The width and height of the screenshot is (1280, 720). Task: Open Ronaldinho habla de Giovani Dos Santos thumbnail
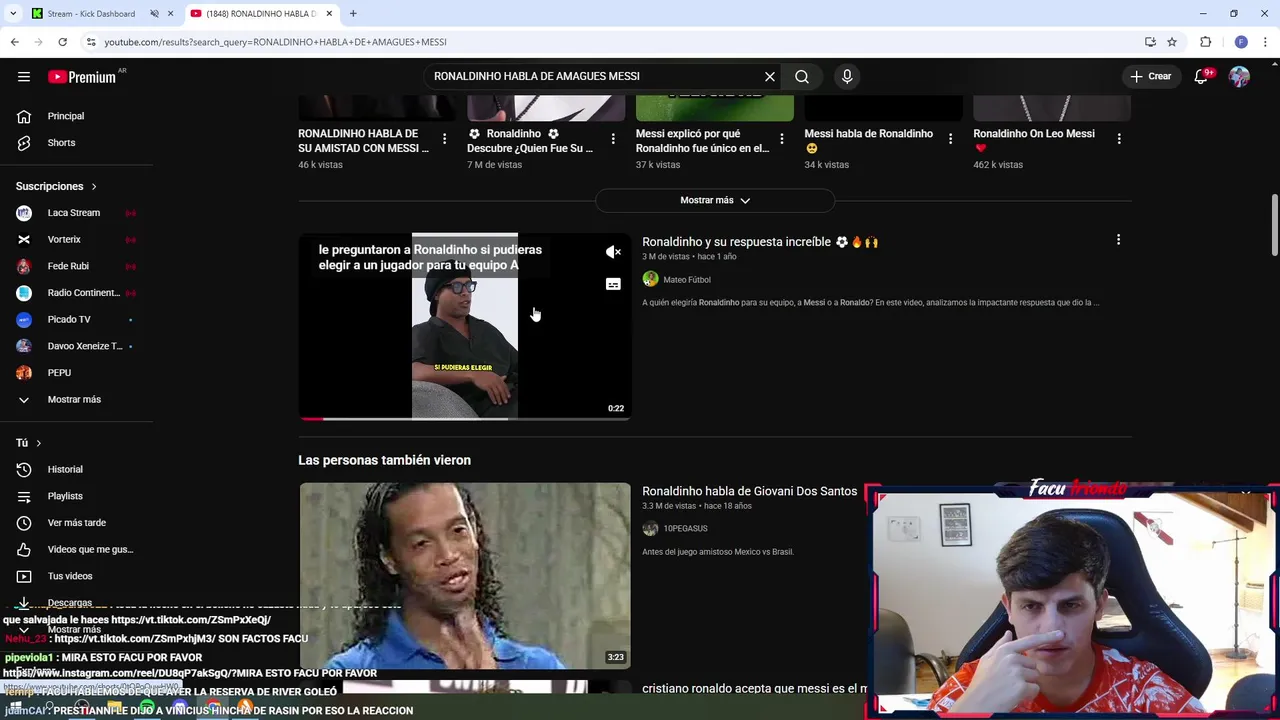click(x=465, y=576)
